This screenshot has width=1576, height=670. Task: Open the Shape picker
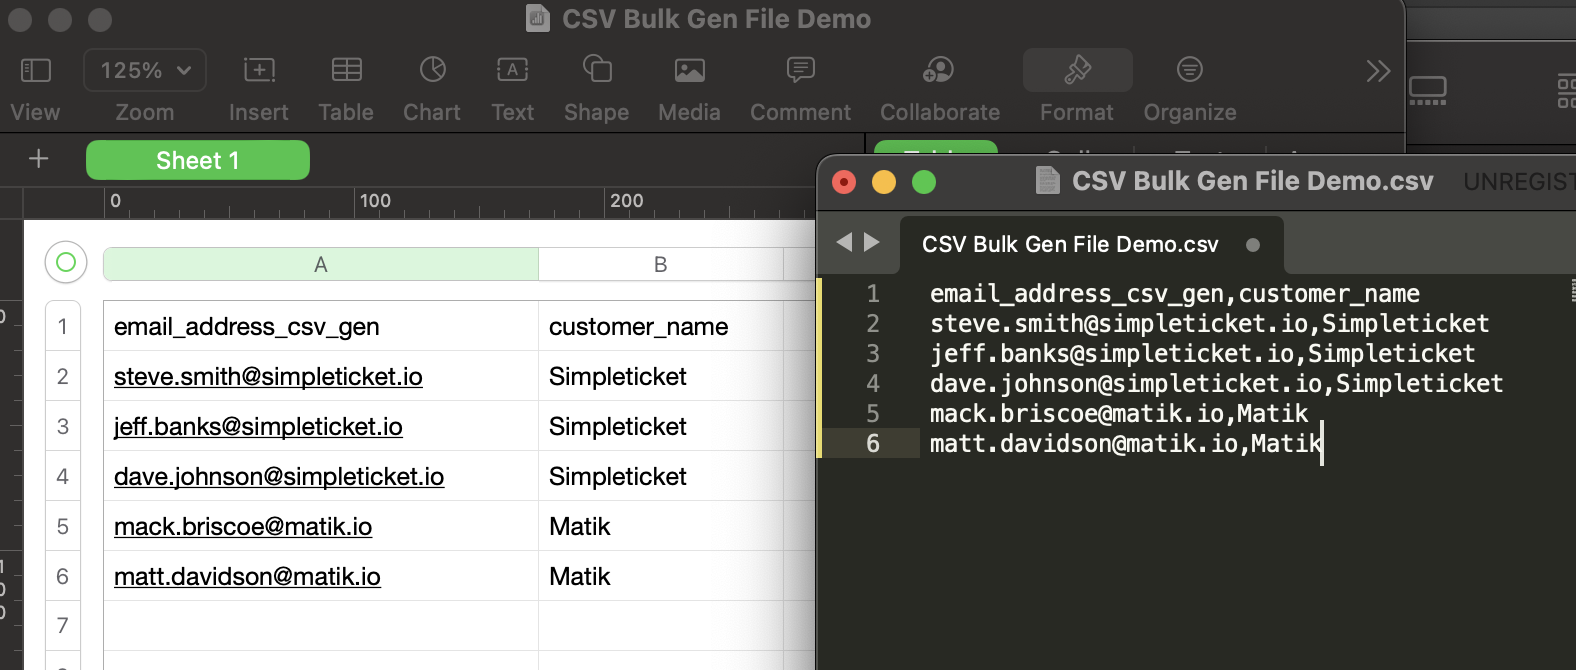pos(597,70)
